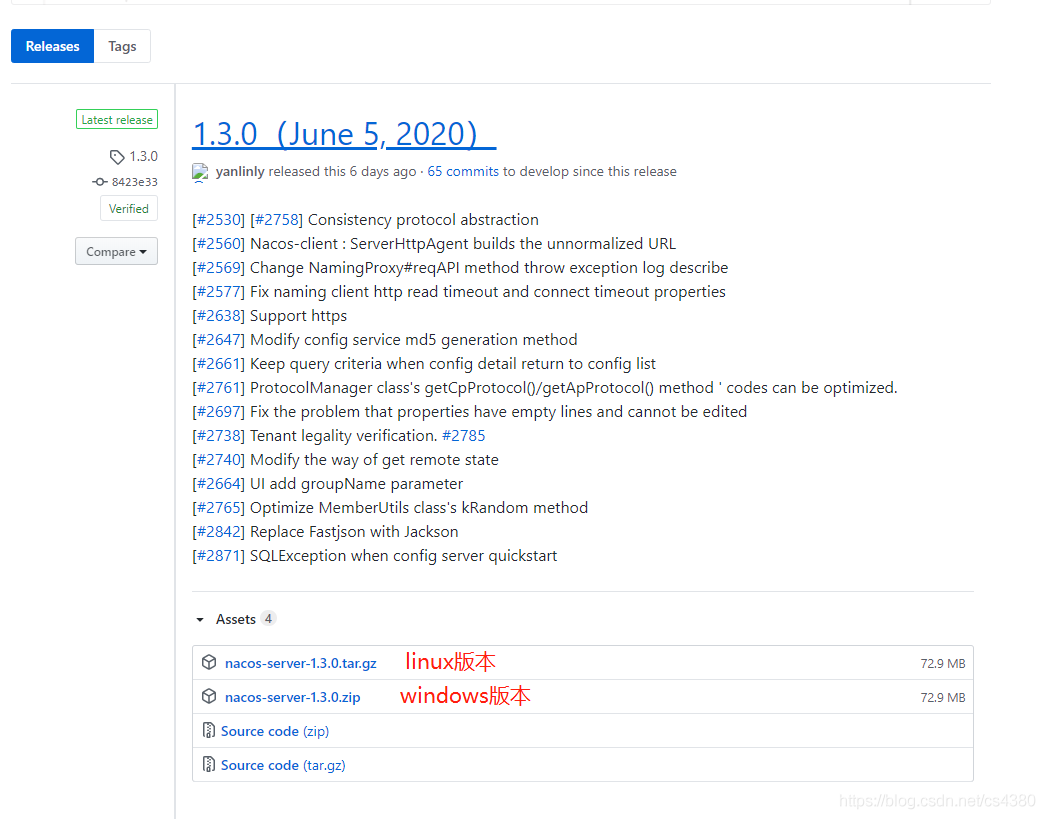Viewport: 1045px width, 819px height.
Task: Open issue #2530
Action: [x=219, y=220]
